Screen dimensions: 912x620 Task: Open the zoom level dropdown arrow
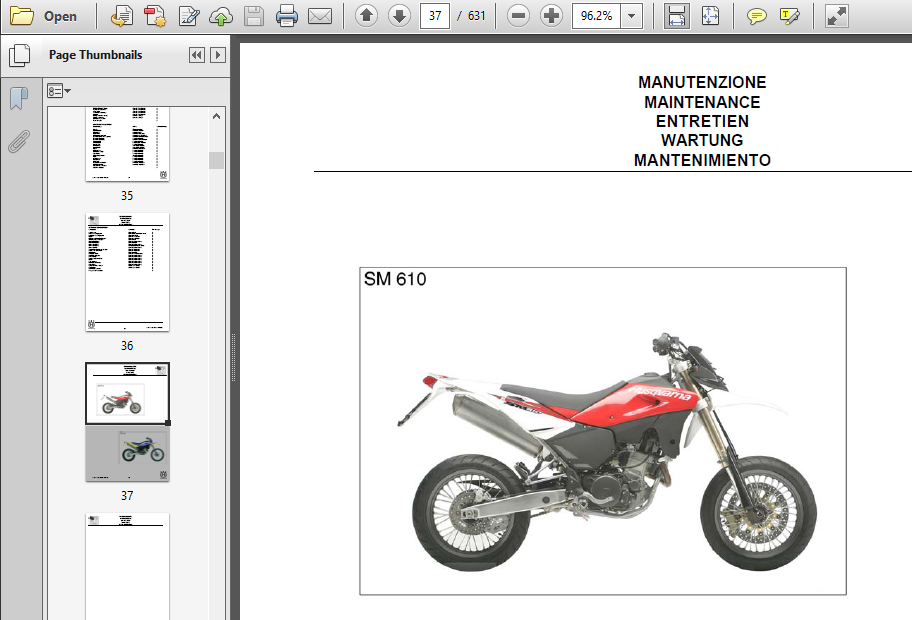pyautogui.click(x=632, y=16)
